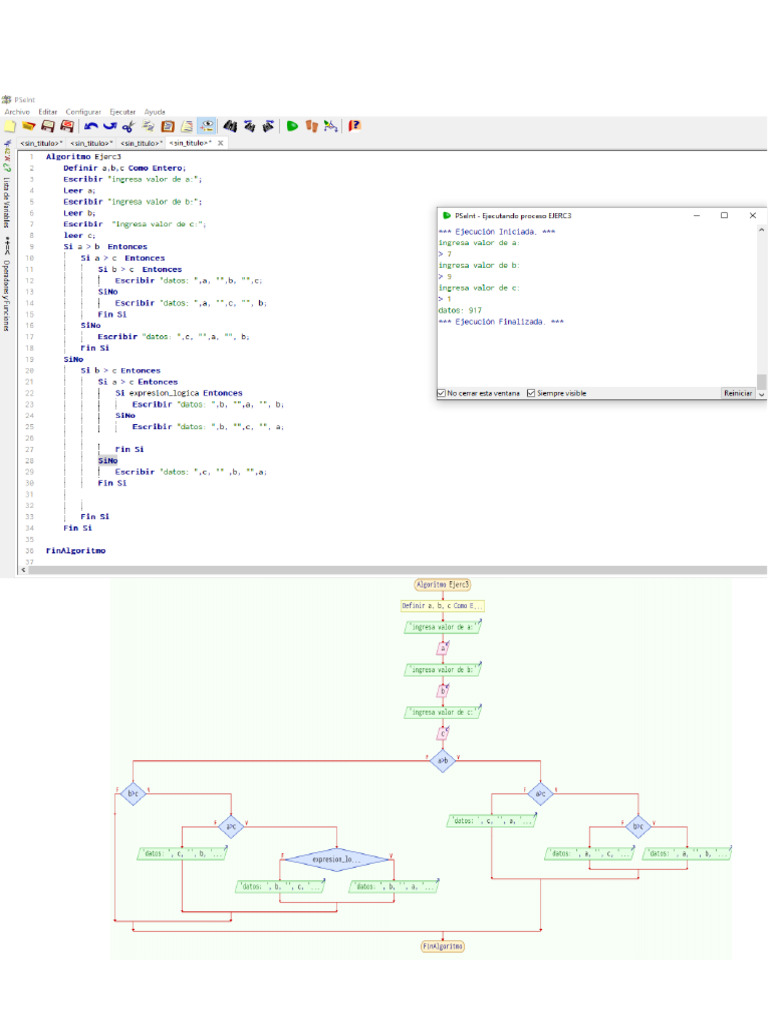Save the algorithm using the floppy icon
768x1024 pixels.
coord(48,126)
